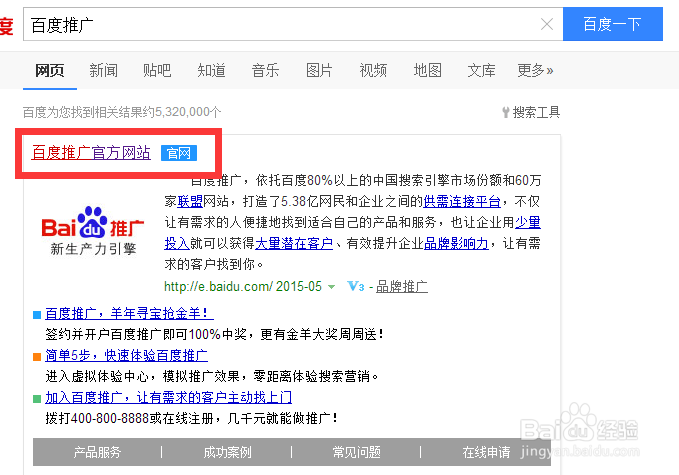Open 百度推广,羊年寻宝抢金羊! link

129,313
